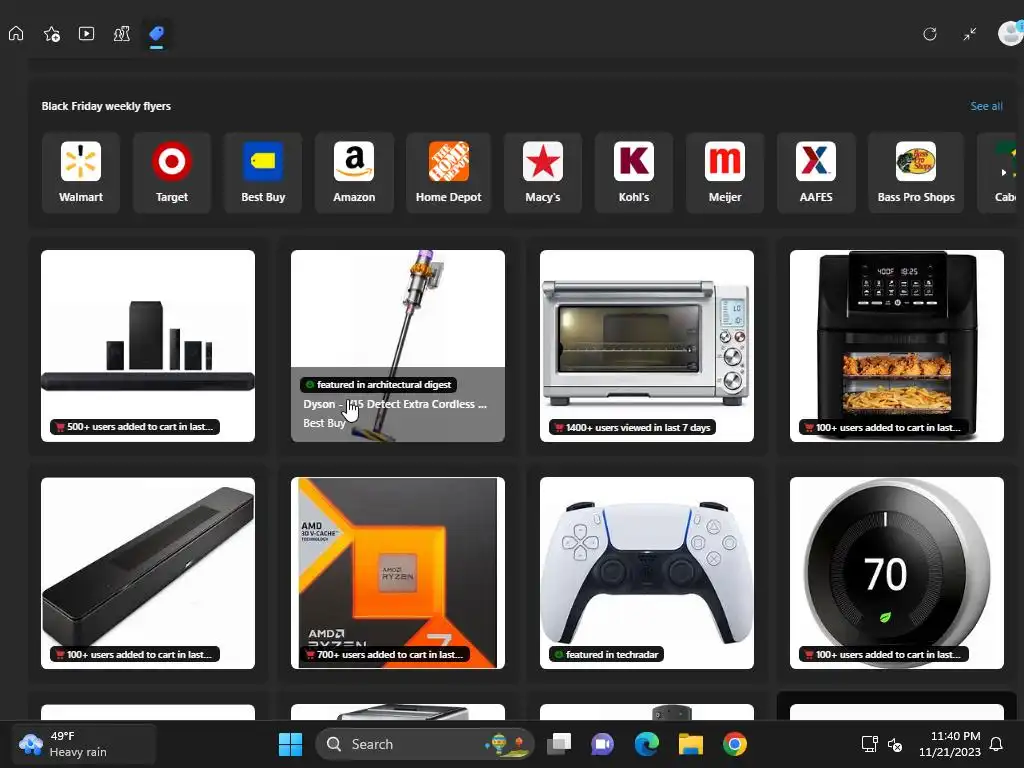Open the AMD Ryzen processor card
The height and width of the screenshot is (768, 1024).
[398, 573]
